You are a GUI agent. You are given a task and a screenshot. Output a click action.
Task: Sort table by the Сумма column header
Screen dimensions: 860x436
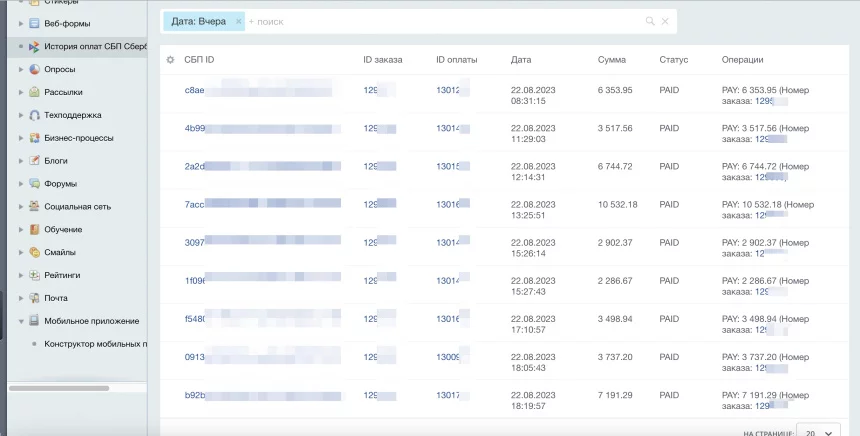(611, 60)
